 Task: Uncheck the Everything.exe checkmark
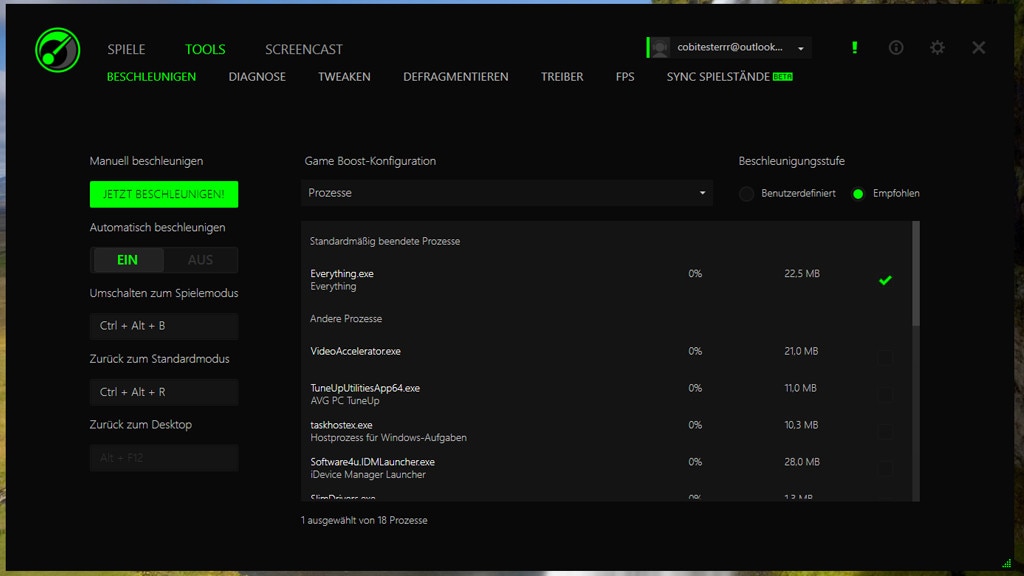coord(885,280)
